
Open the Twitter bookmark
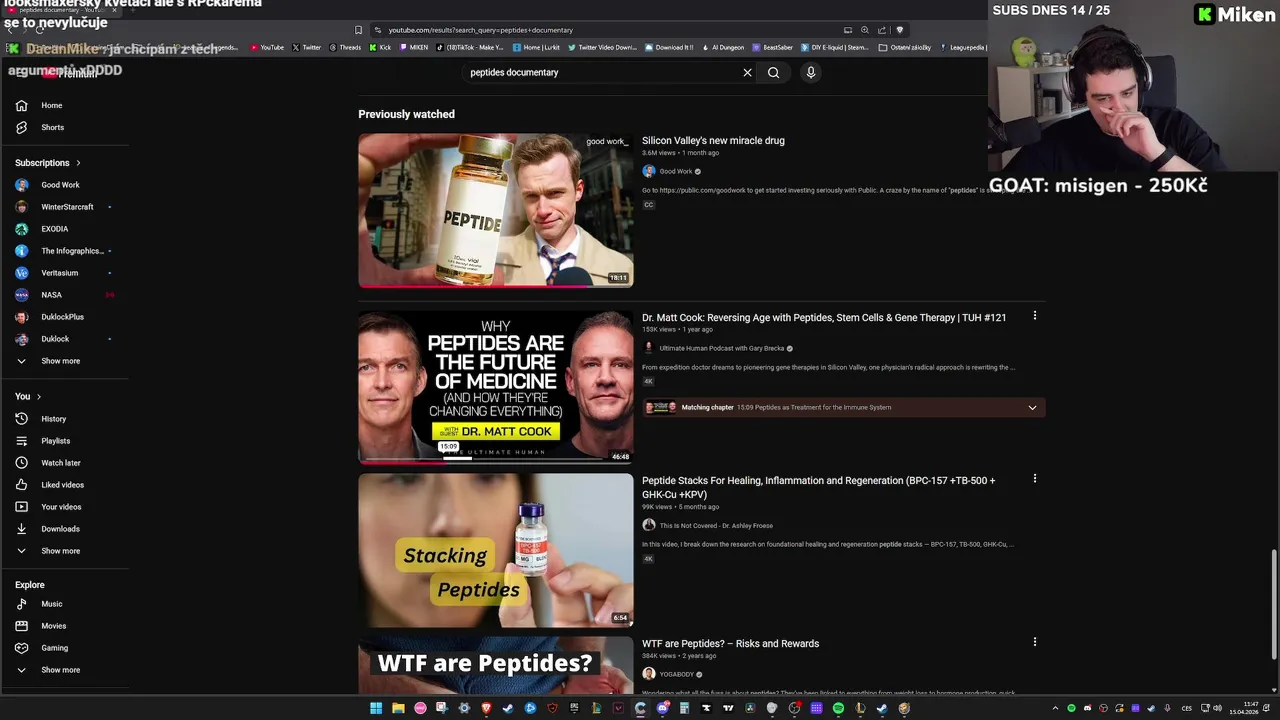pyautogui.click(x=307, y=47)
